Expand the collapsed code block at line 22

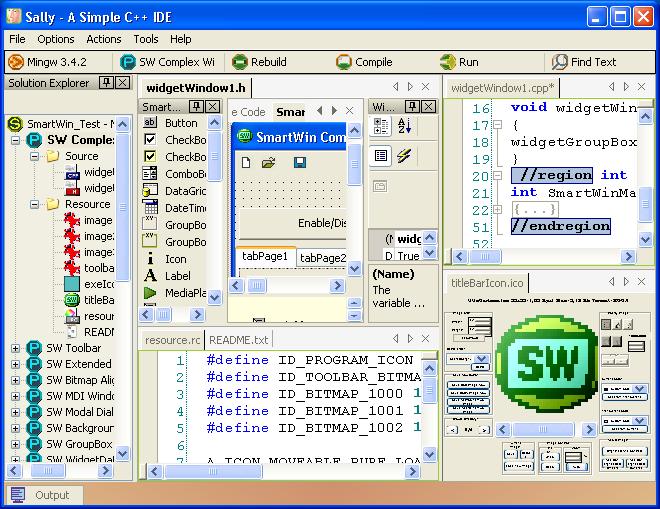[496, 210]
